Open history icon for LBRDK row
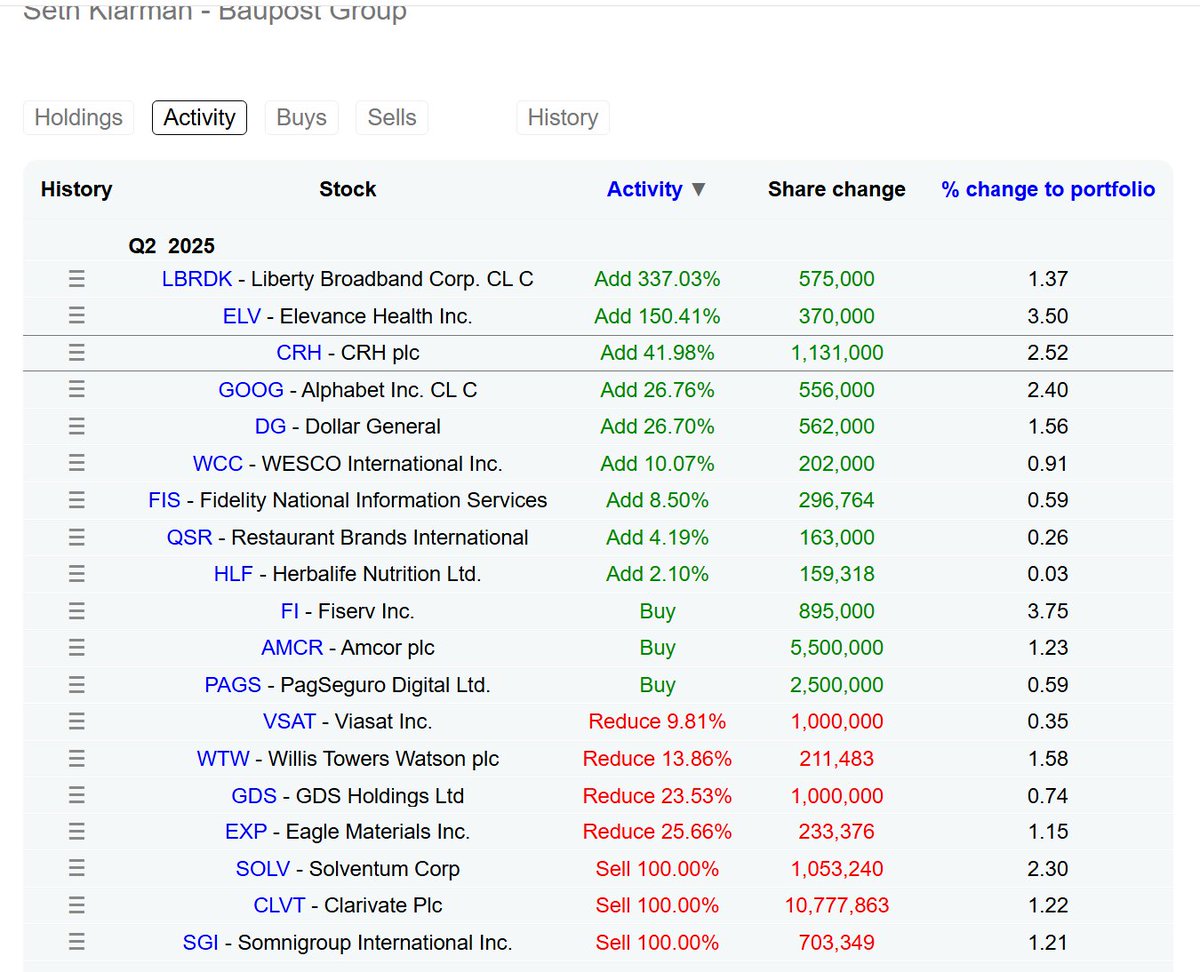1200x972 pixels. (x=77, y=279)
